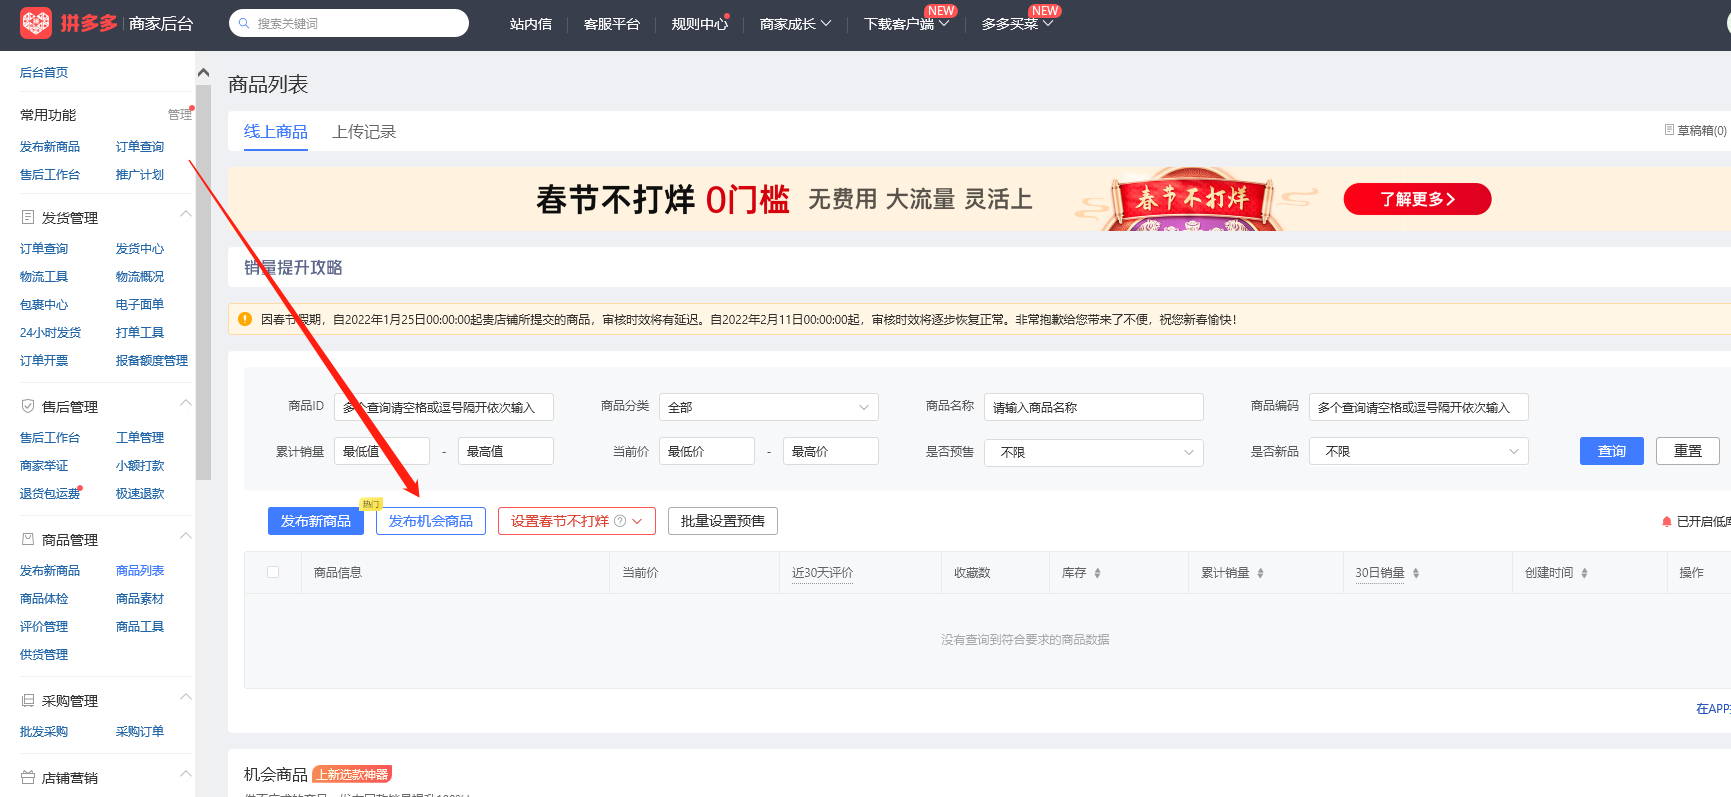The width and height of the screenshot is (1731, 797).
Task: Open the 是否新品 dropdown
Action: click(1418, 452)
